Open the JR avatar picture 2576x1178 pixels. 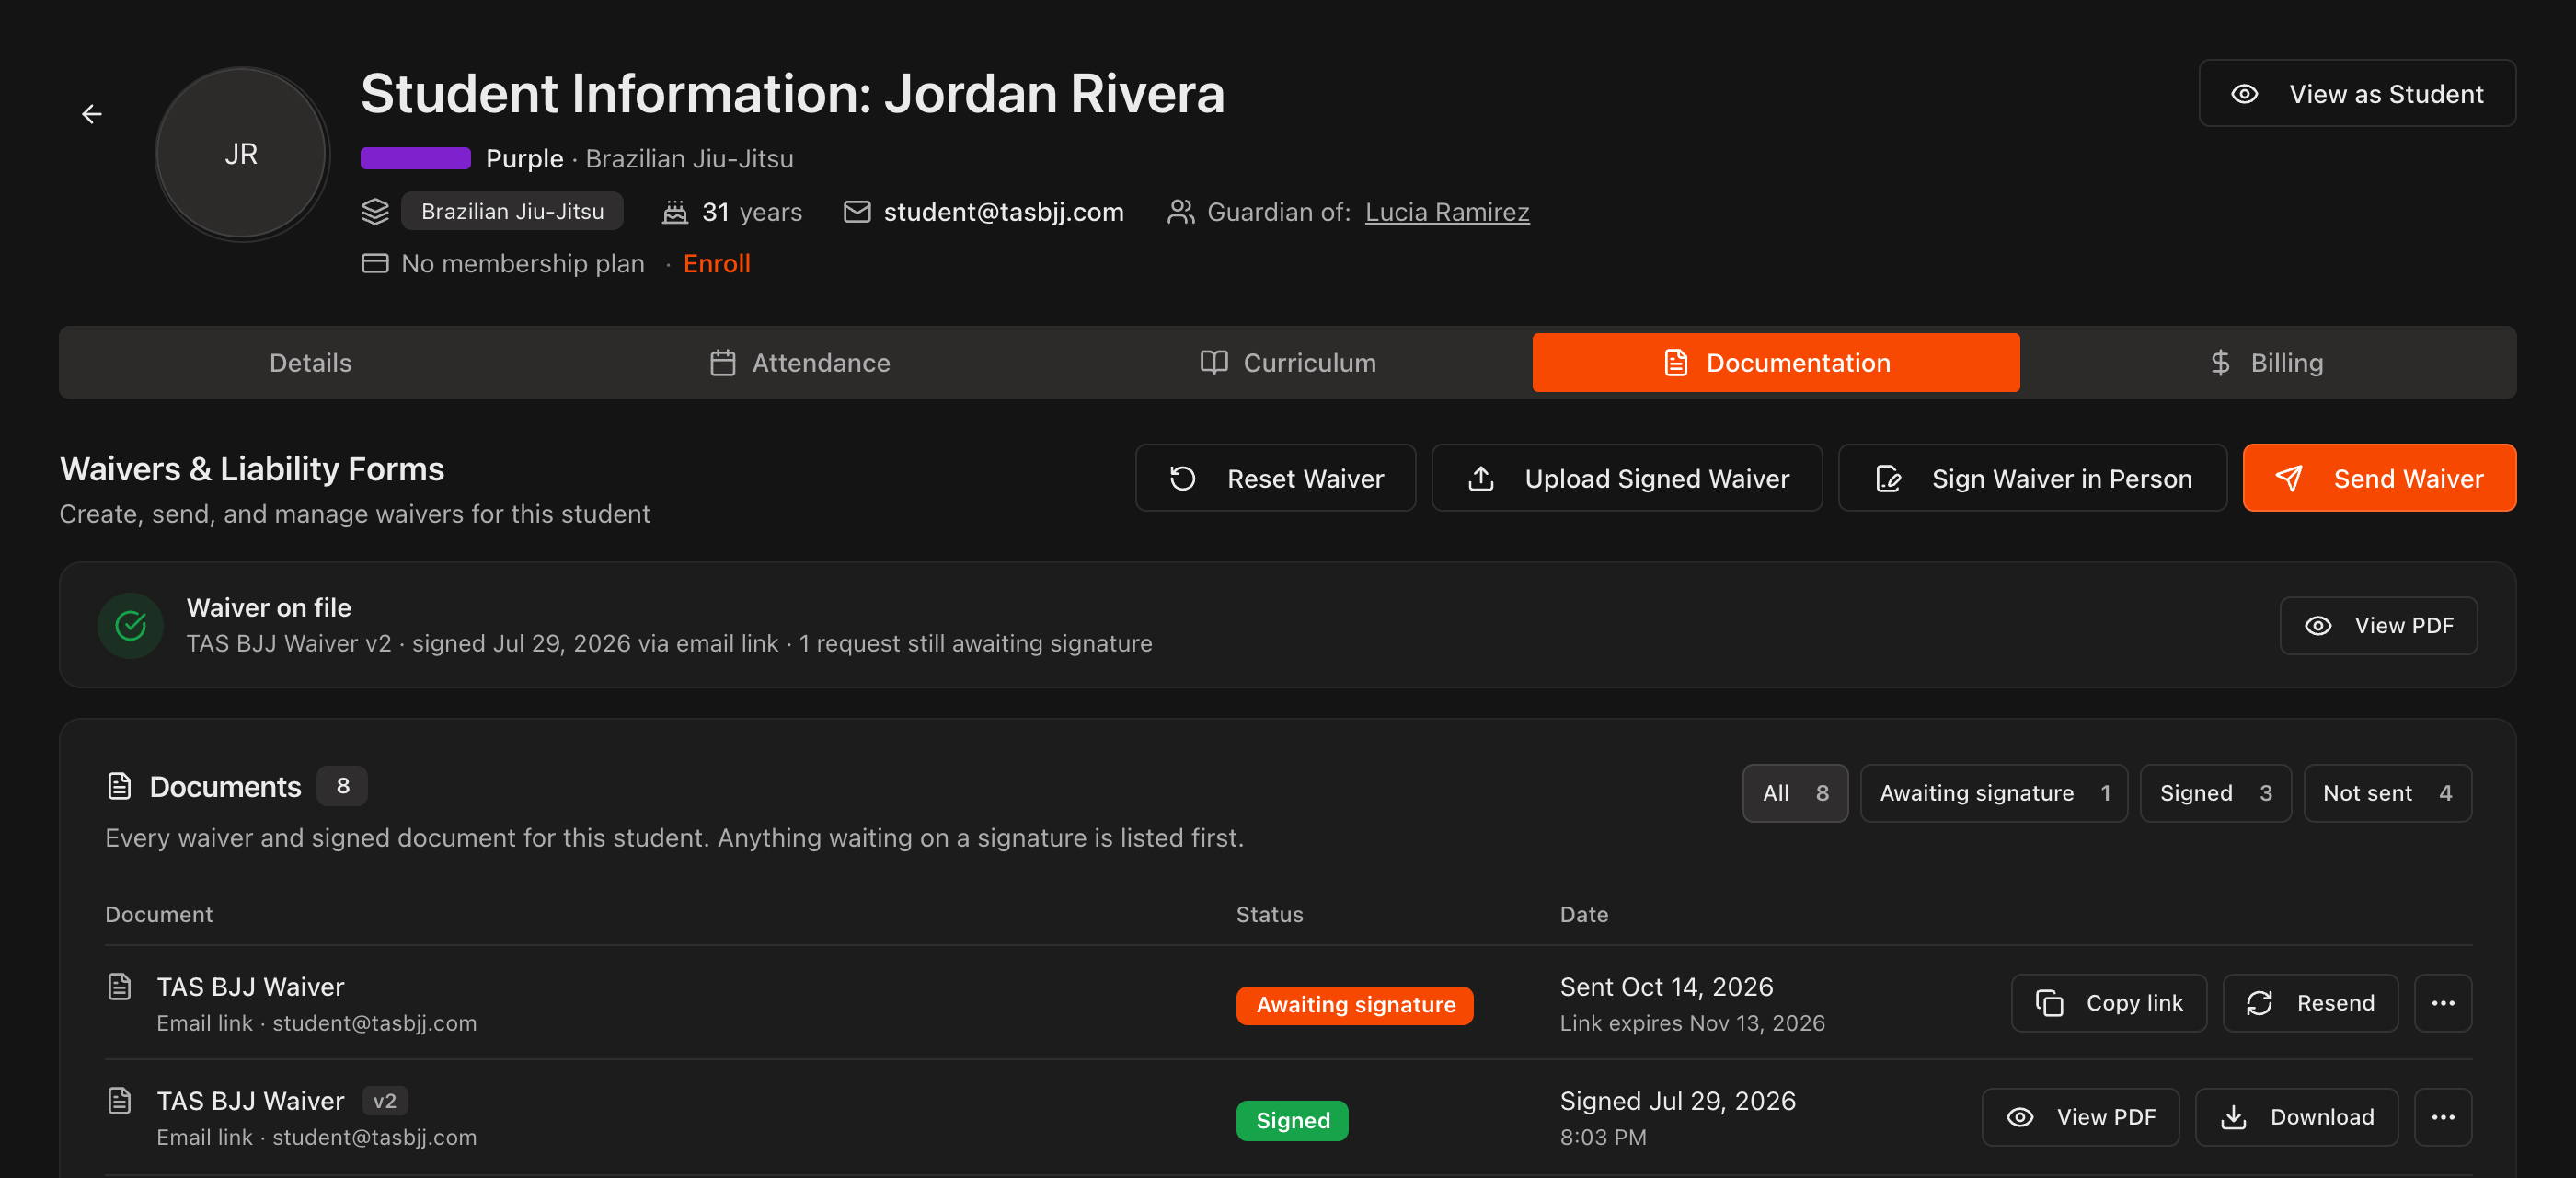click(x=242, y=154)
